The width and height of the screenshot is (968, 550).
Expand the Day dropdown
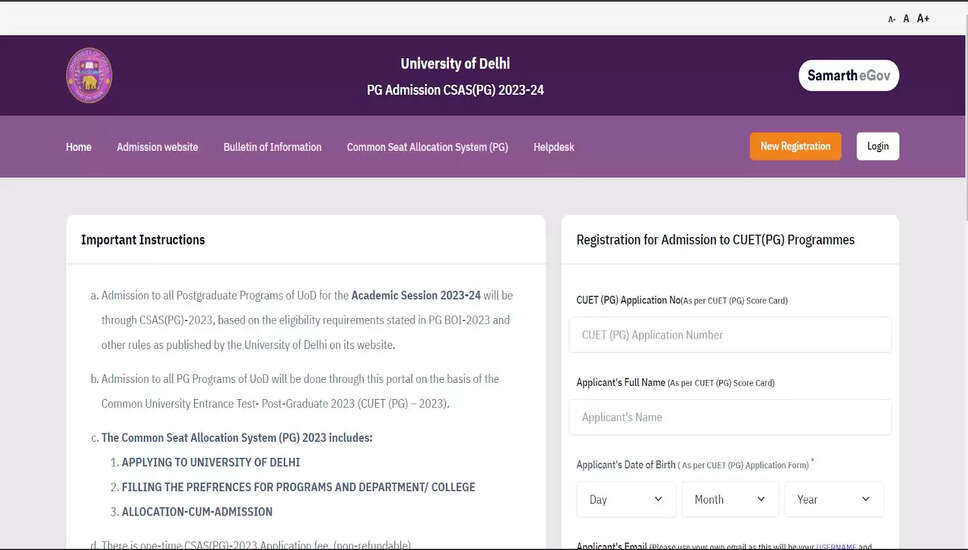pos(625,499)
